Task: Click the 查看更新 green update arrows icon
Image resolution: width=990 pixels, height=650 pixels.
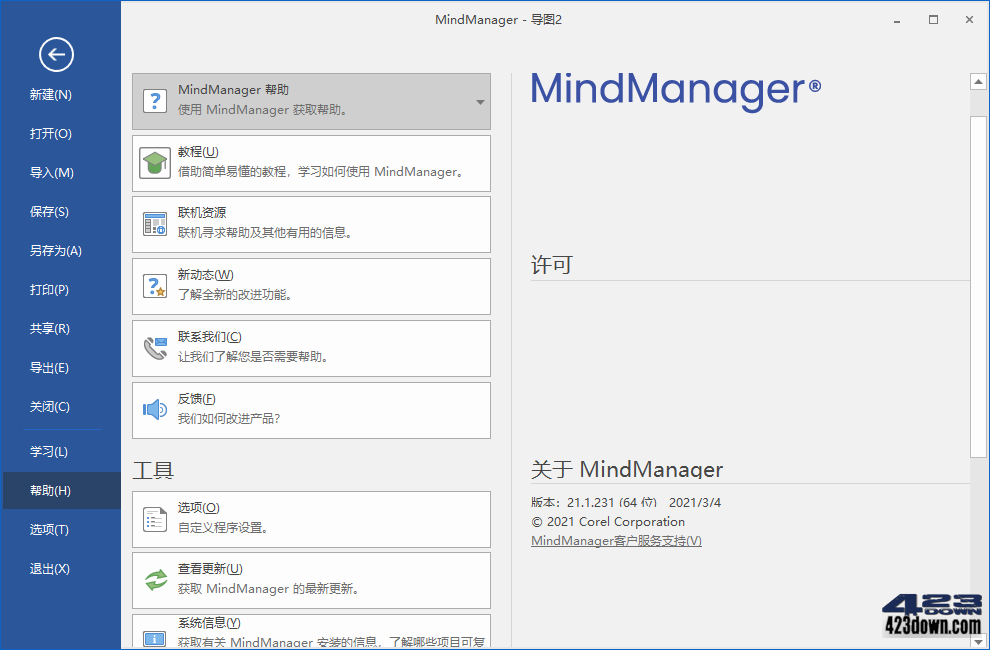Action: pyautogui.click(x=155, y=580)
